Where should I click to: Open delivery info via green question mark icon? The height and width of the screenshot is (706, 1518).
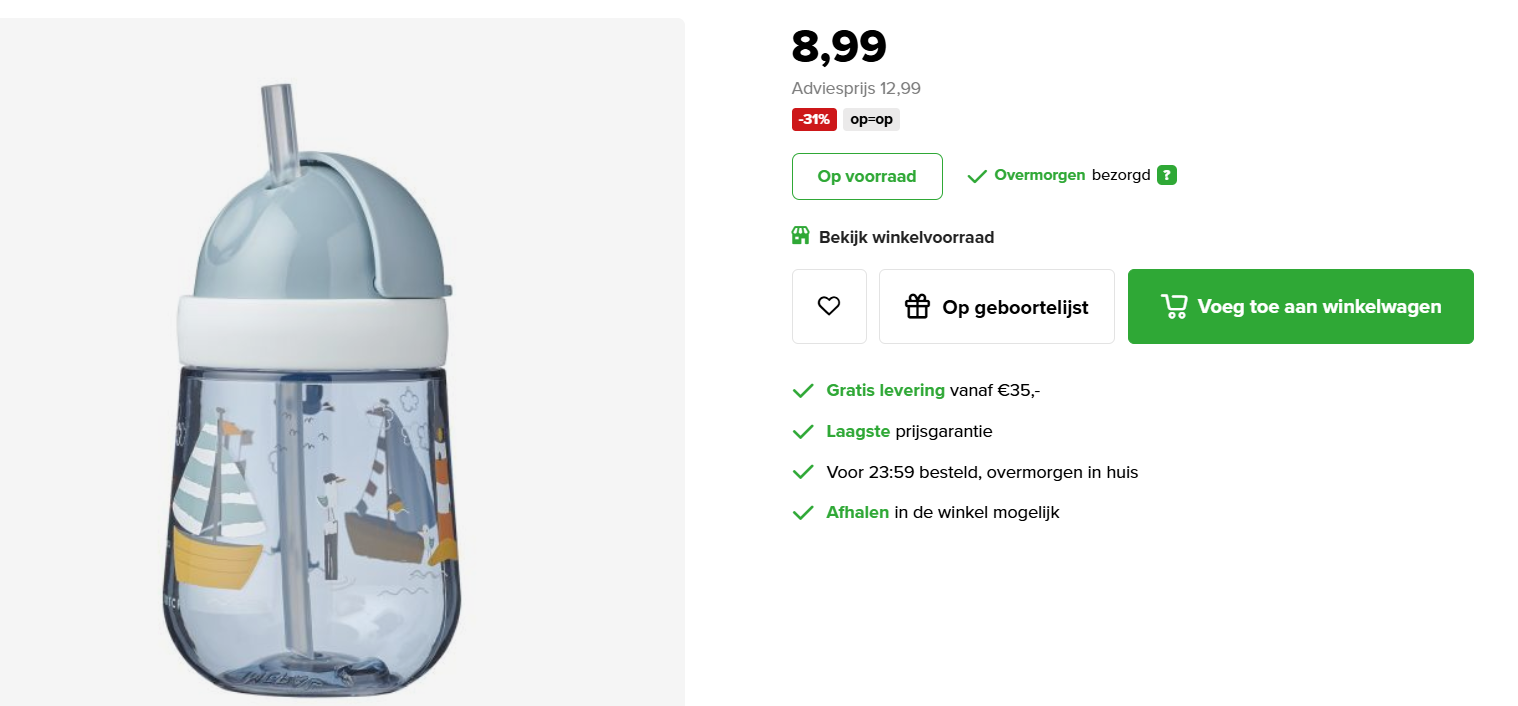coord(1166,174)
